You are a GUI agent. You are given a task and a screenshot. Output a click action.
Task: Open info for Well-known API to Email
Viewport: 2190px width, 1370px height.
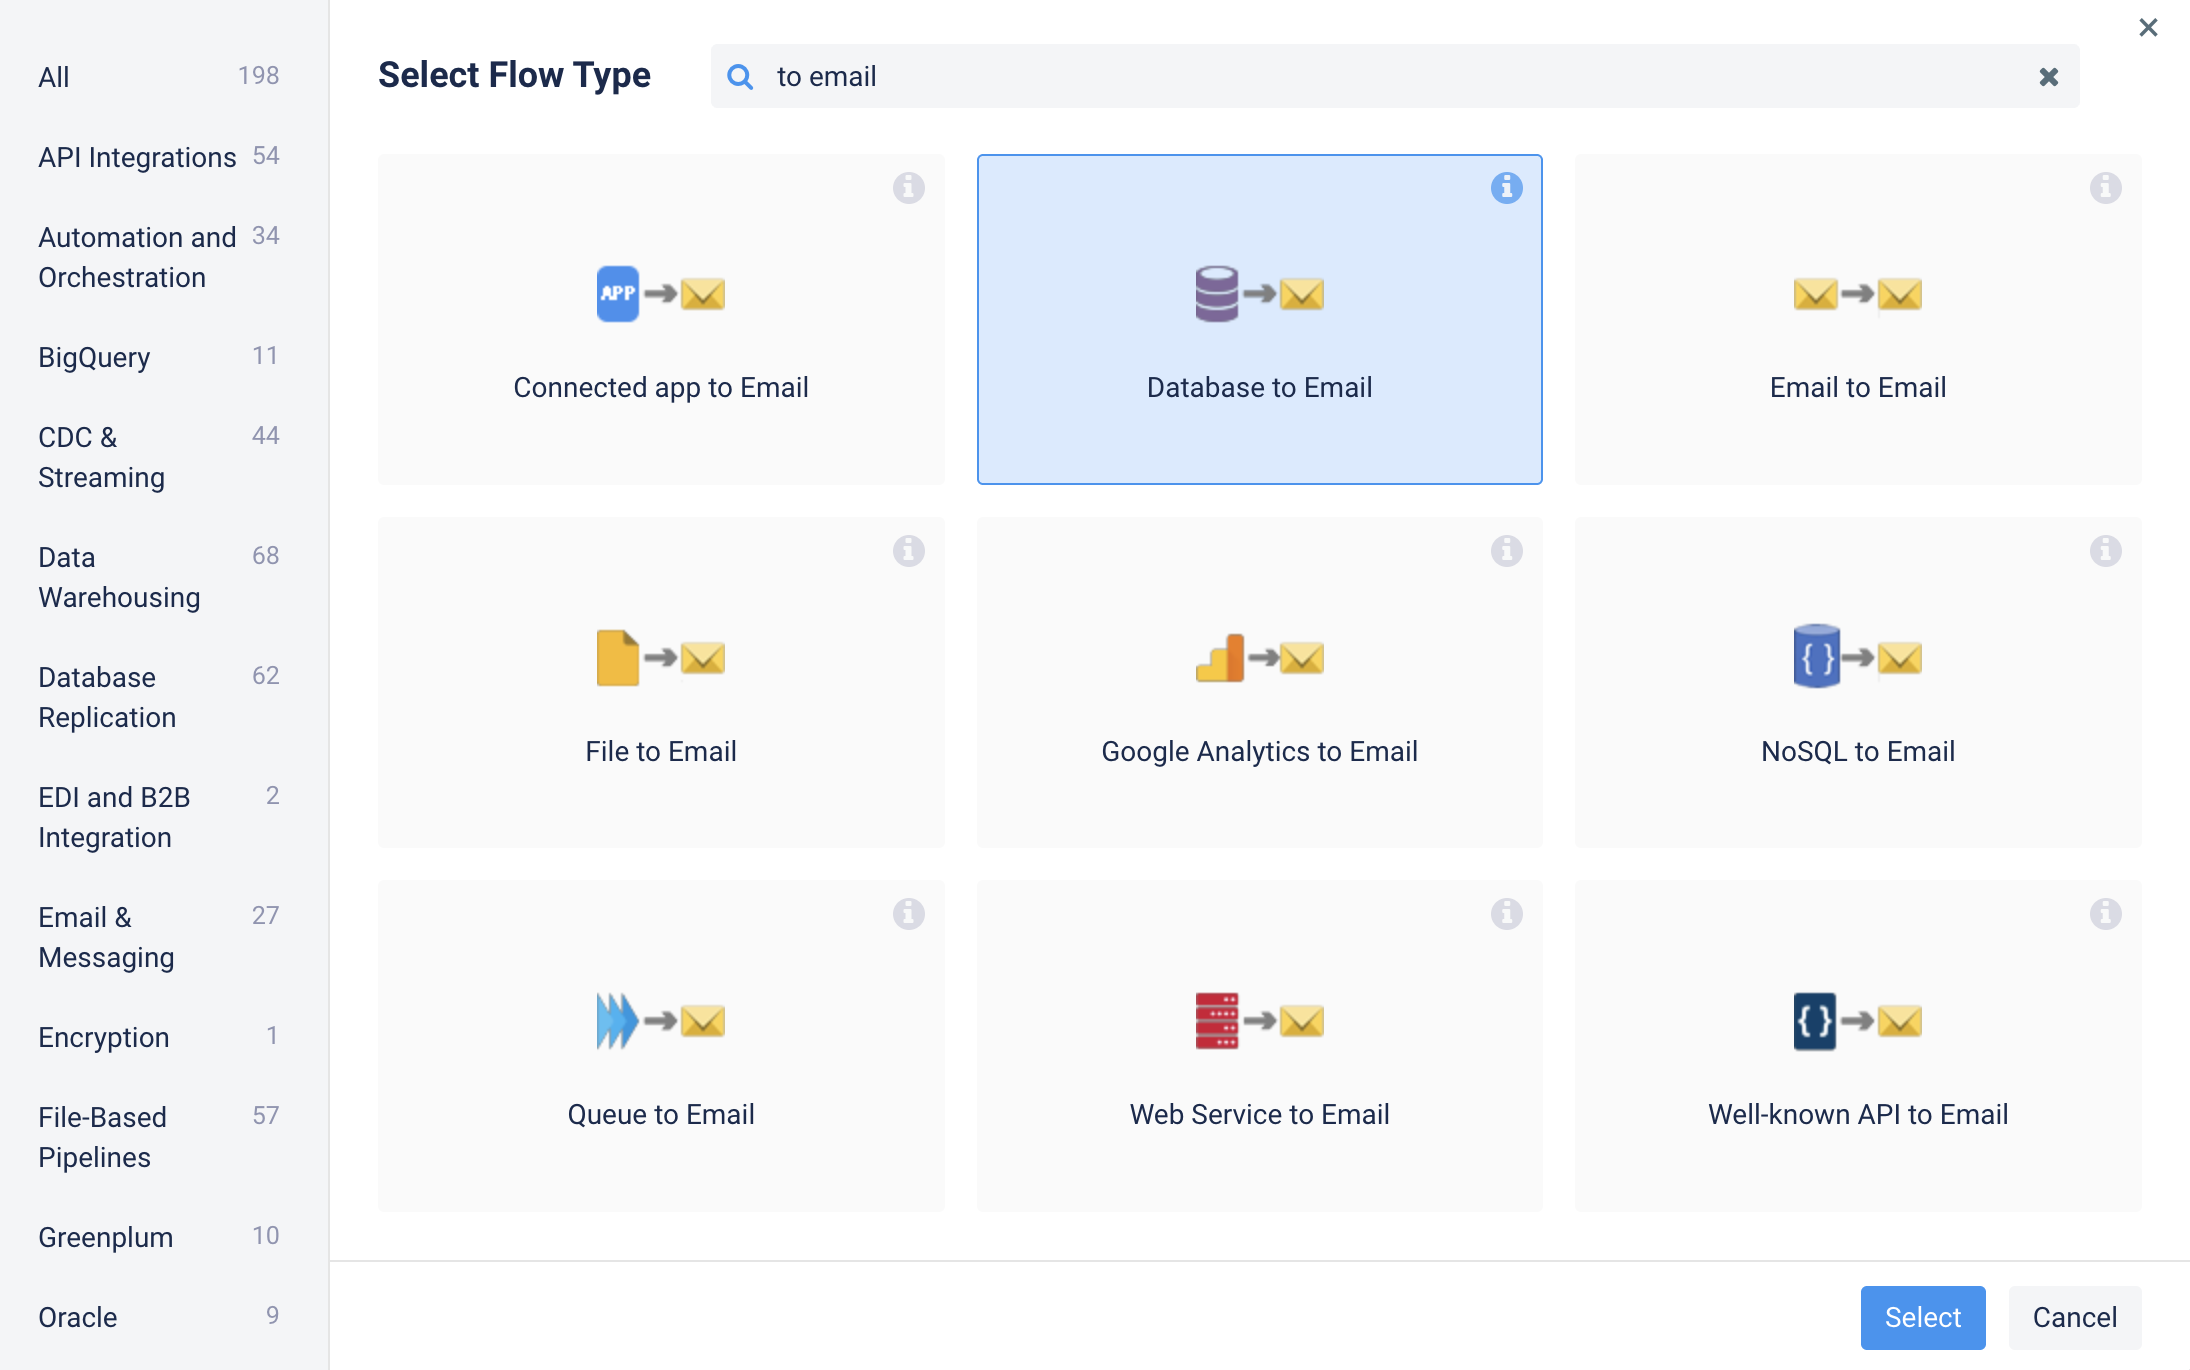[x=2105, y=913]
